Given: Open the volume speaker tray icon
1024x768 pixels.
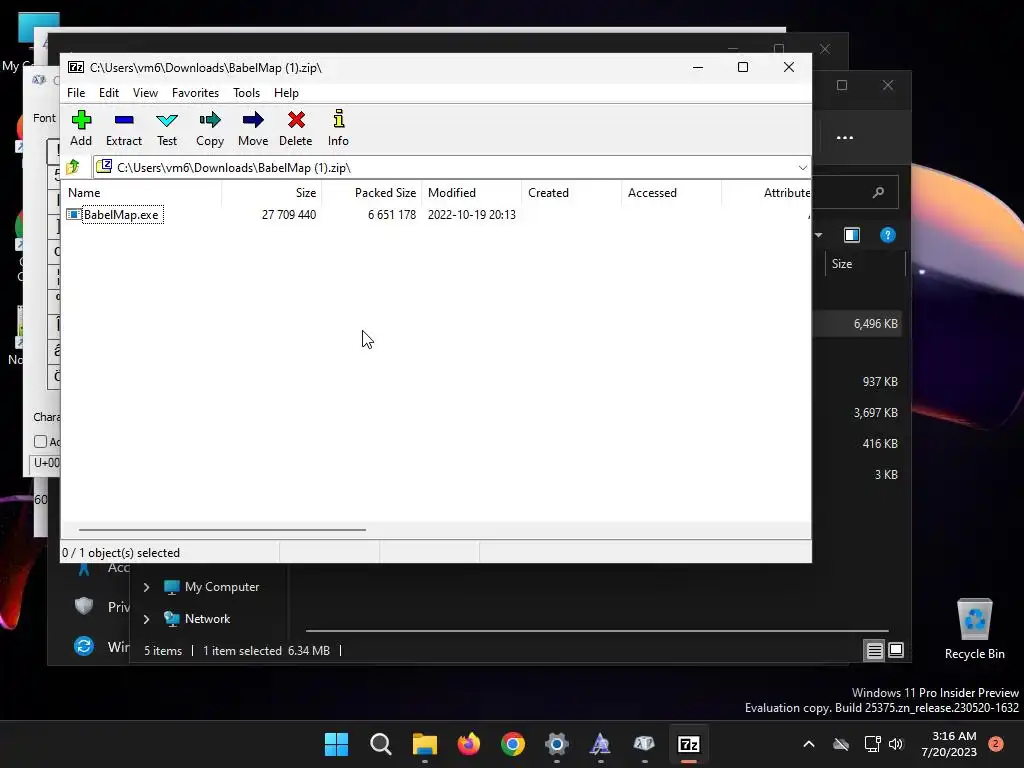Looking at the screenshot, I should pos(896,744).
